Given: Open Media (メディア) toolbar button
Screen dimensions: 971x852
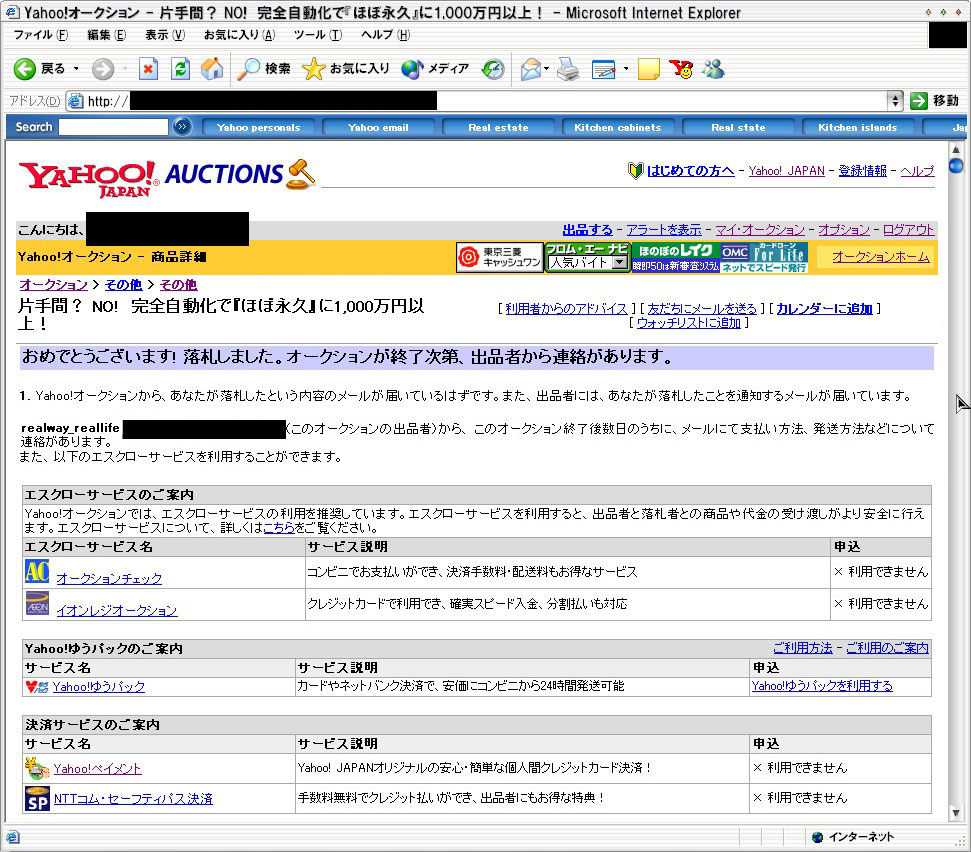Looking at the screenshot, I should tap(435, 69).
